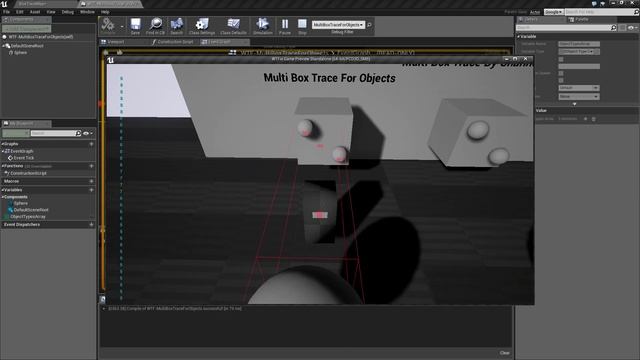Click Add New button in My Blueprint
The image size is (640, 360).
(16, 133)
